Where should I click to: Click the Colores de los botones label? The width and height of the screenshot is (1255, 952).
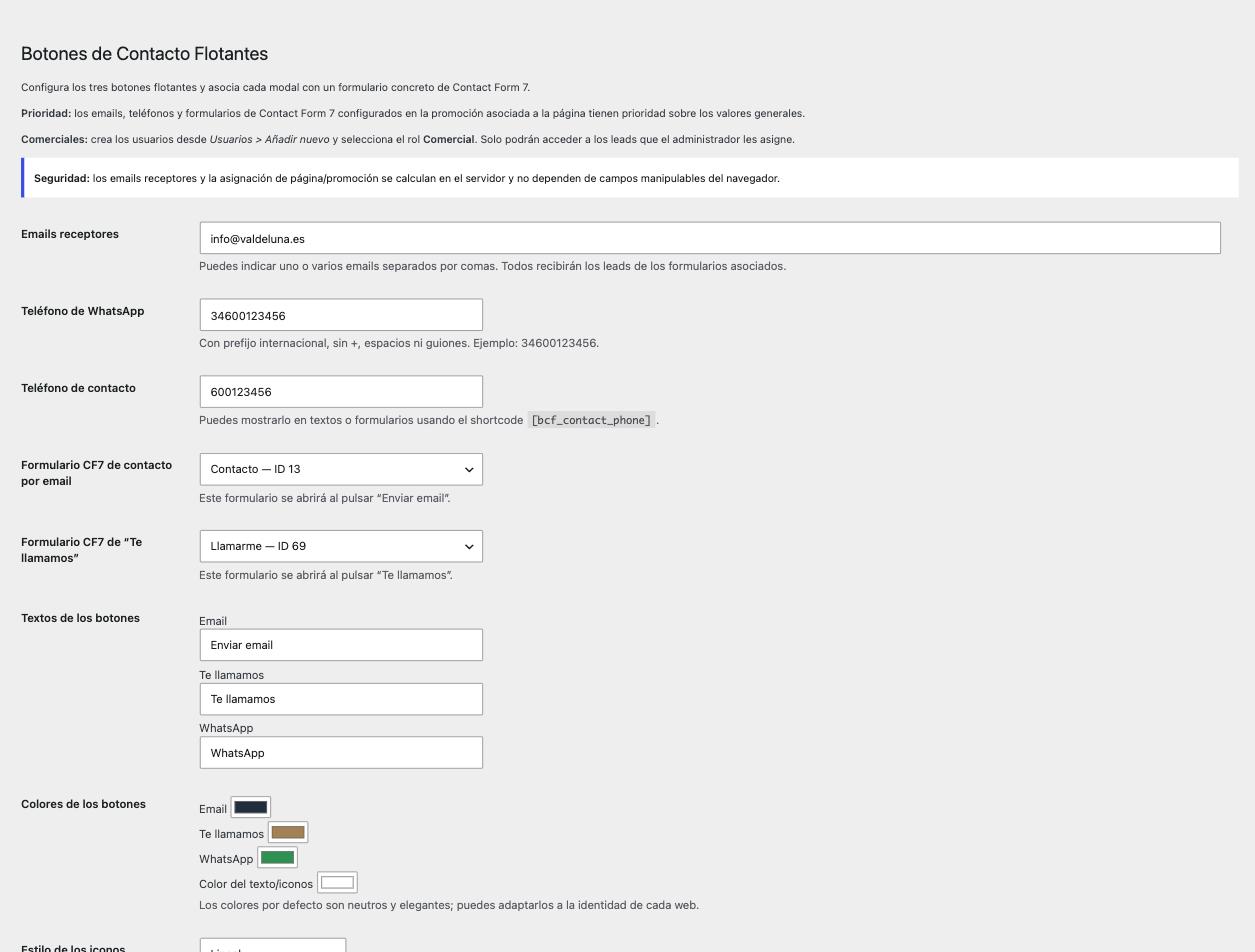point(83,804)
